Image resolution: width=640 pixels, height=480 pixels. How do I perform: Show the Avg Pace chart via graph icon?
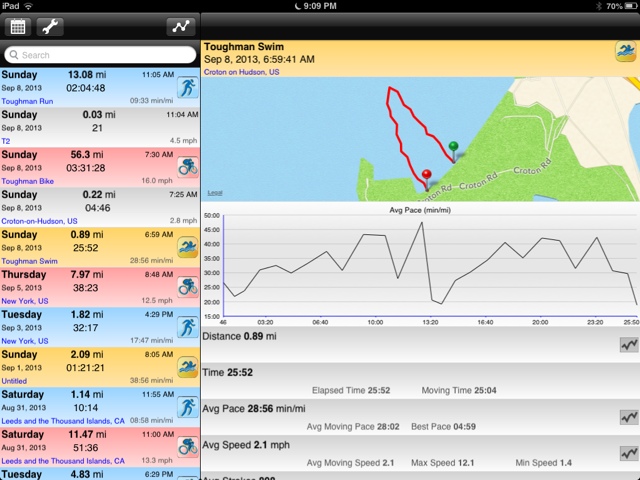[629, 417]
